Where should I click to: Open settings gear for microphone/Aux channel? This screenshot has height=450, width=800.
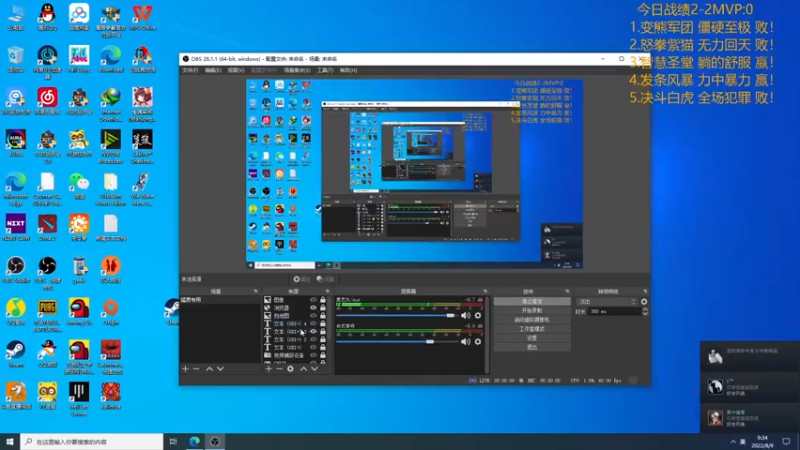click(478, 315)
